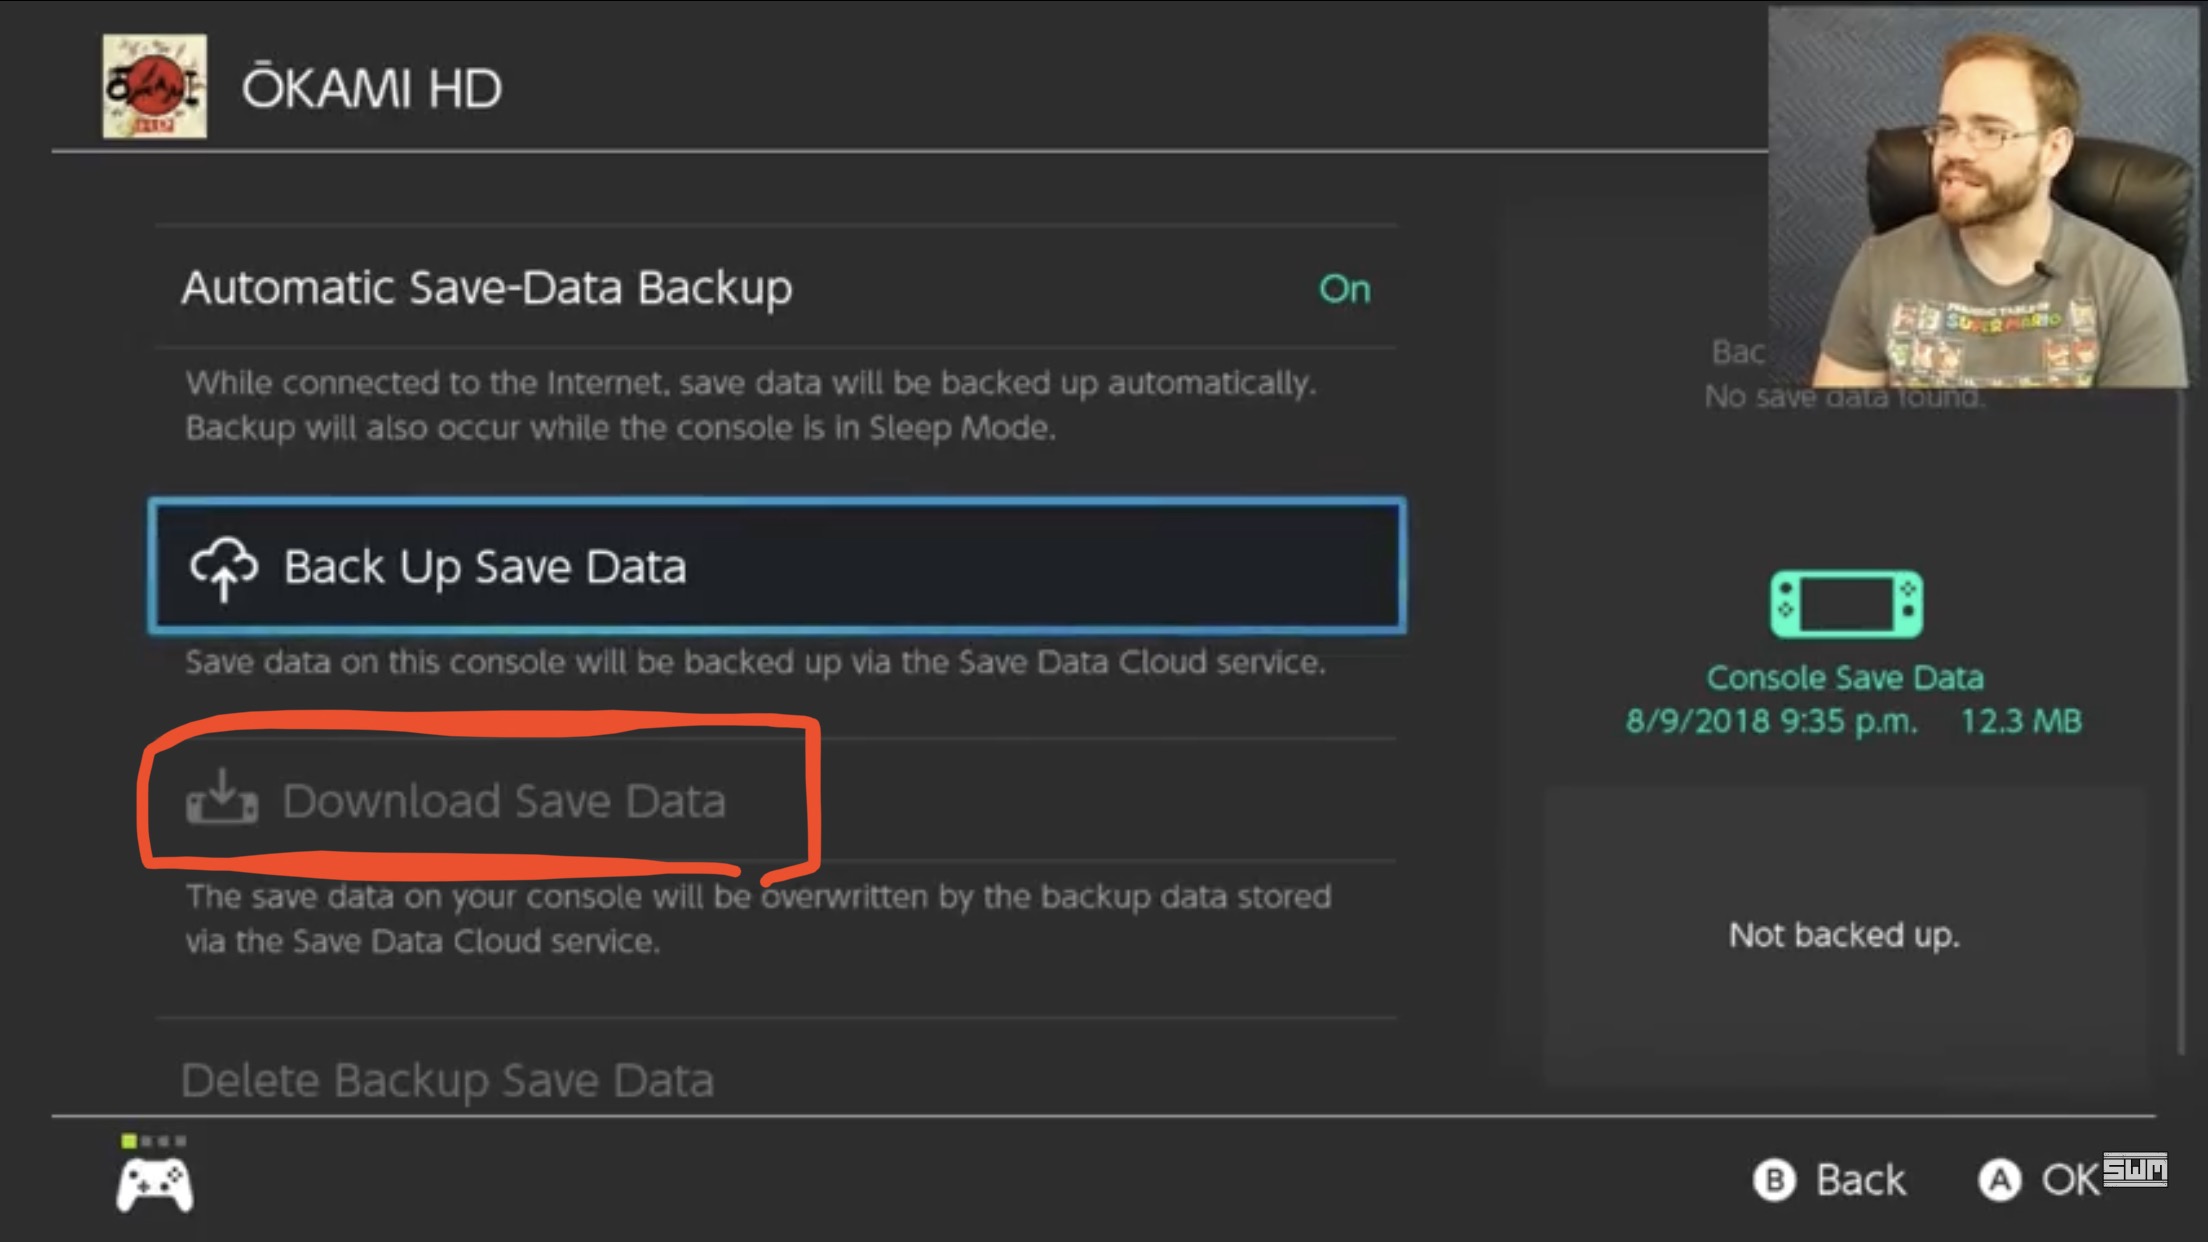The height and width of the screenshot is (1242, 2208).
Task: Click the Save Data Cloud service description
Action: [x=755, y=662]
